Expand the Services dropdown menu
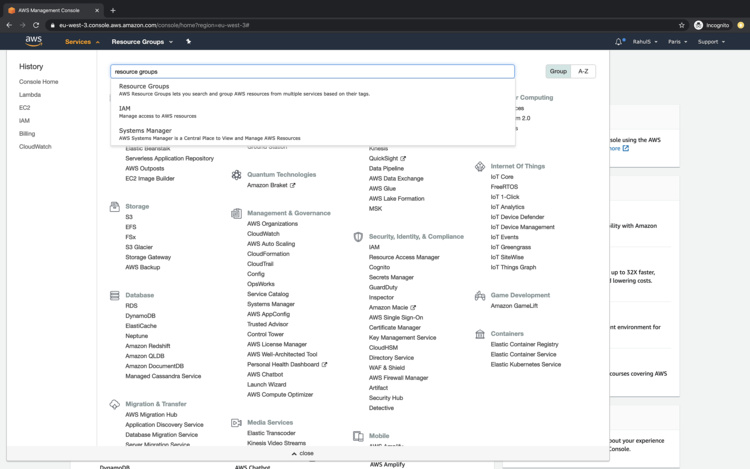This screenshot has height=469, width=750. tap(82, 42)
